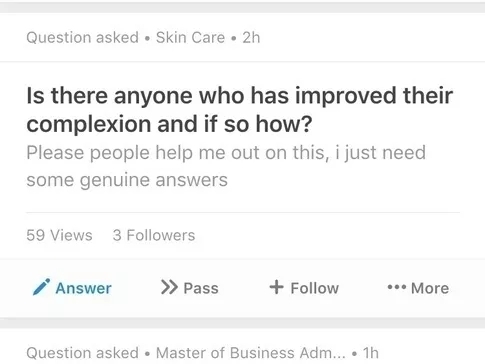Tap the Pass button label
Image resolution: width=485 pixels, height=364 pixels.
201,288
